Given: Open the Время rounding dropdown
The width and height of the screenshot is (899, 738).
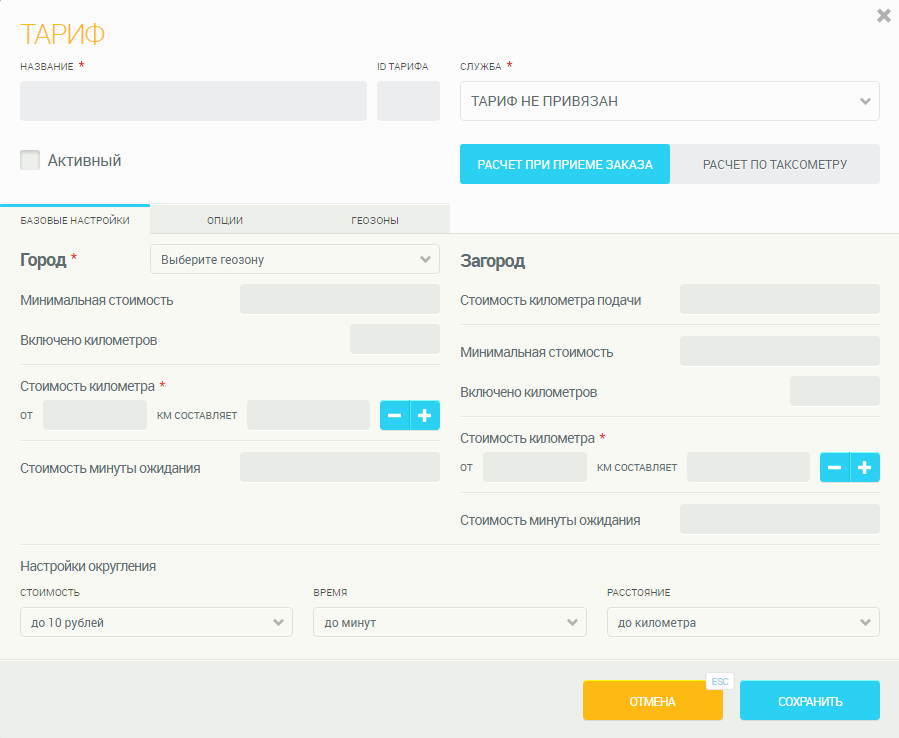Looking at the screenshot, I should [449, 622].
